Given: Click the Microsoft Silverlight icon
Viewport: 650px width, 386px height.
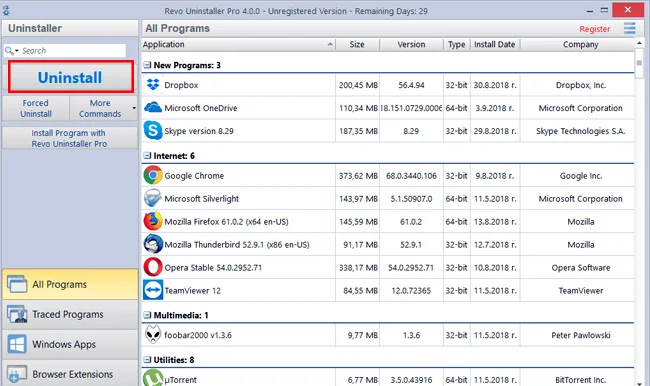Looking at the screenshot, I should 153,198.
